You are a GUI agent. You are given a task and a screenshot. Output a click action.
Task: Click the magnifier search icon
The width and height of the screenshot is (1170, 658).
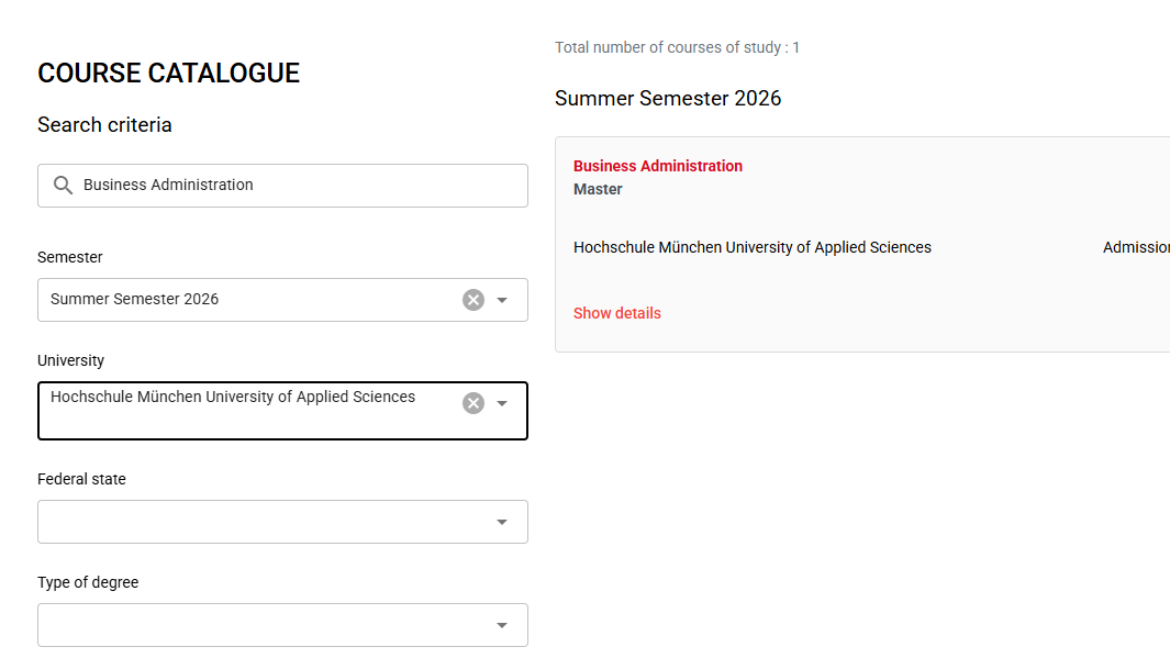pos(63,185)
